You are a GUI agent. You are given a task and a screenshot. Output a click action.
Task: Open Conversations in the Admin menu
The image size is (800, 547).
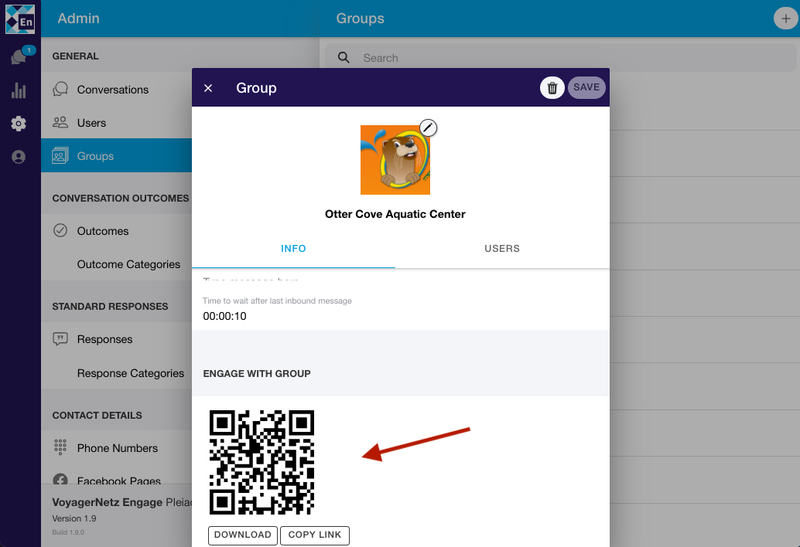(x=117, y=89)
